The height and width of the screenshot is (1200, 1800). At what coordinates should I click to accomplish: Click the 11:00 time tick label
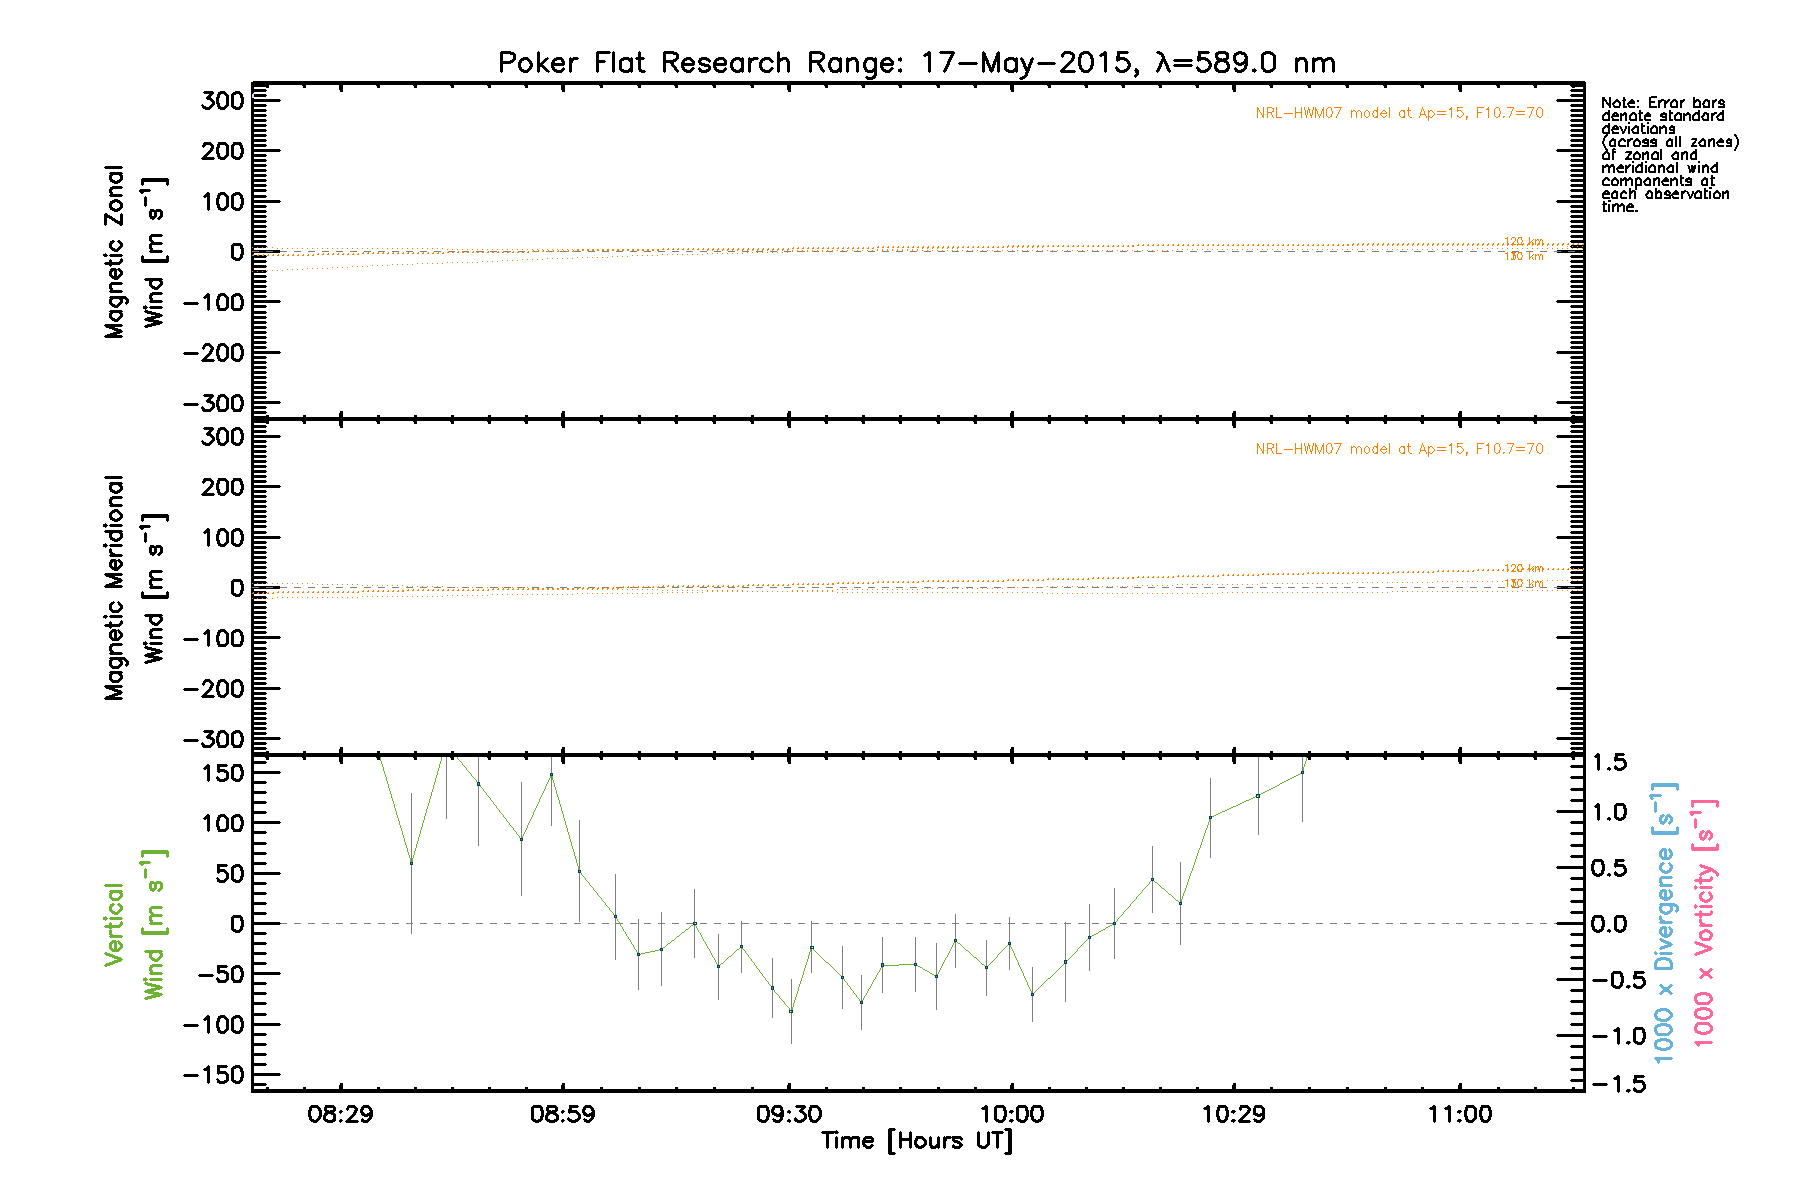(x=1460, y=1115)
